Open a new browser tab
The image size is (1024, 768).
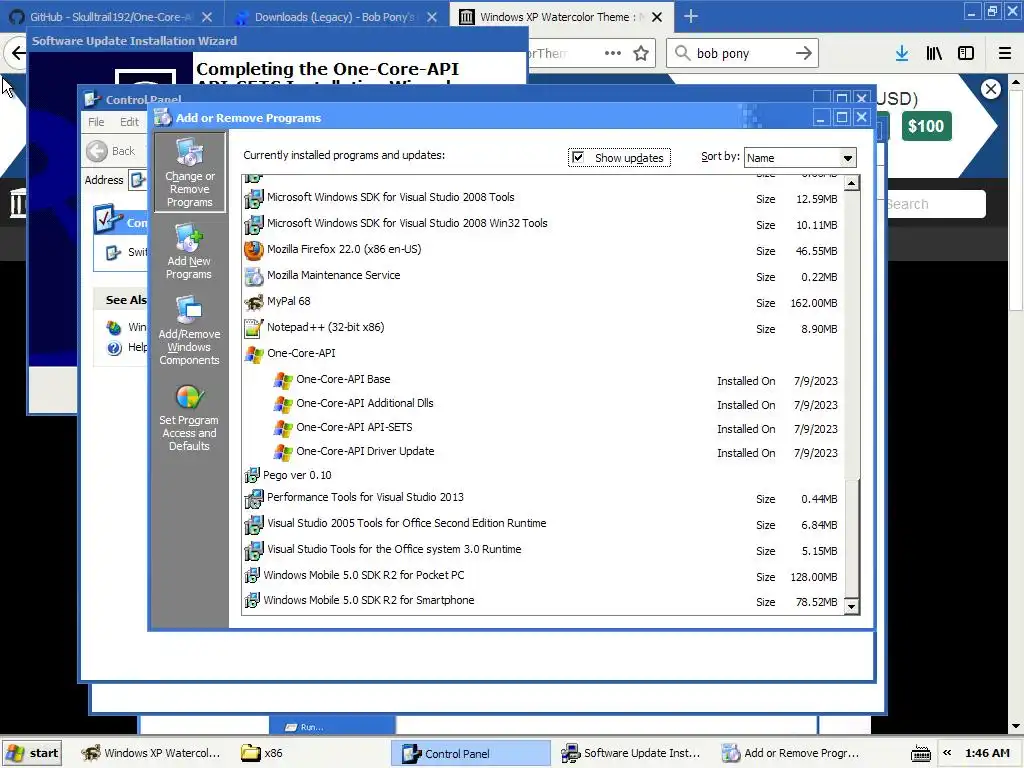click(690, 16)
